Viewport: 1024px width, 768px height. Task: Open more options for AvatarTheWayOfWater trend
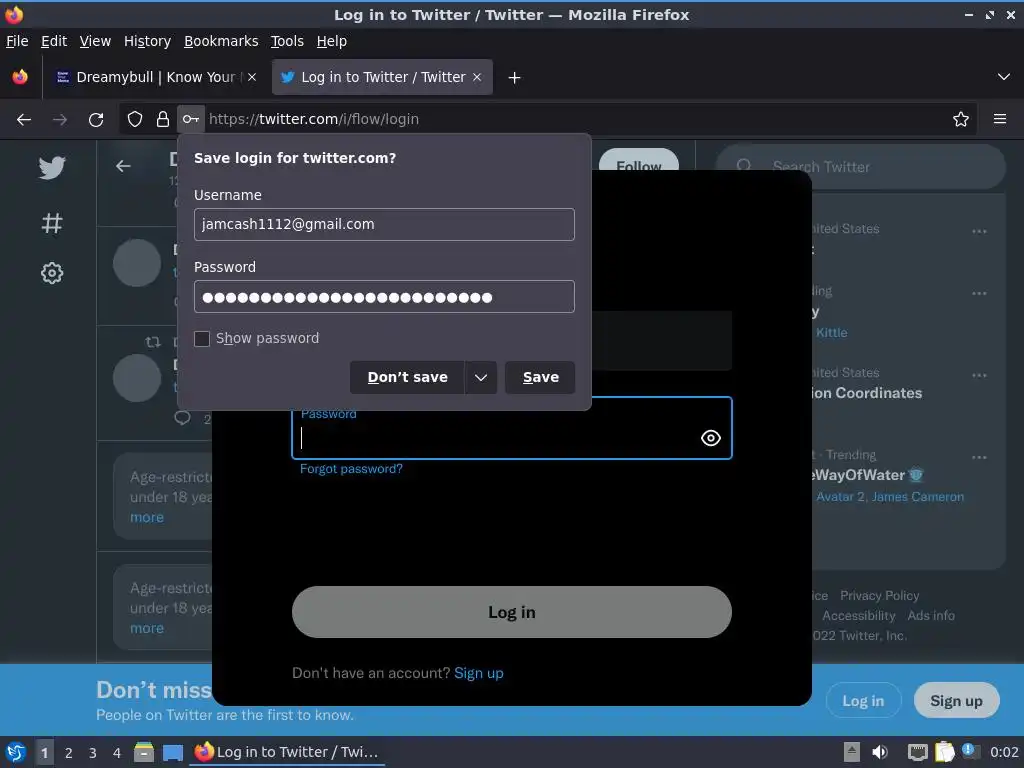click(979, 457)
